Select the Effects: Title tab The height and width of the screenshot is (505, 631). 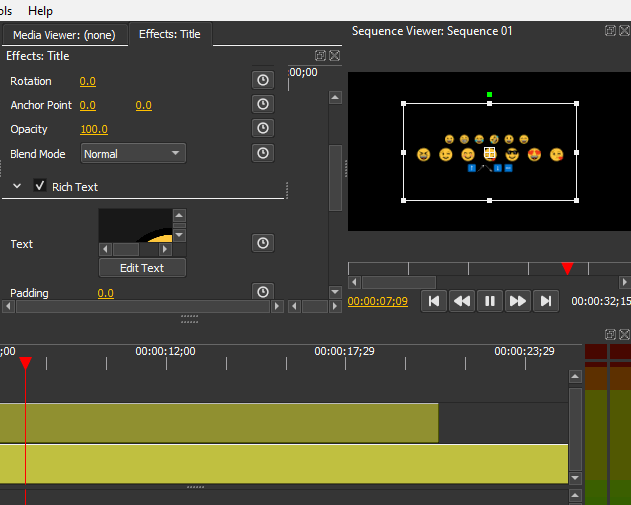click(x=170, y=34)
